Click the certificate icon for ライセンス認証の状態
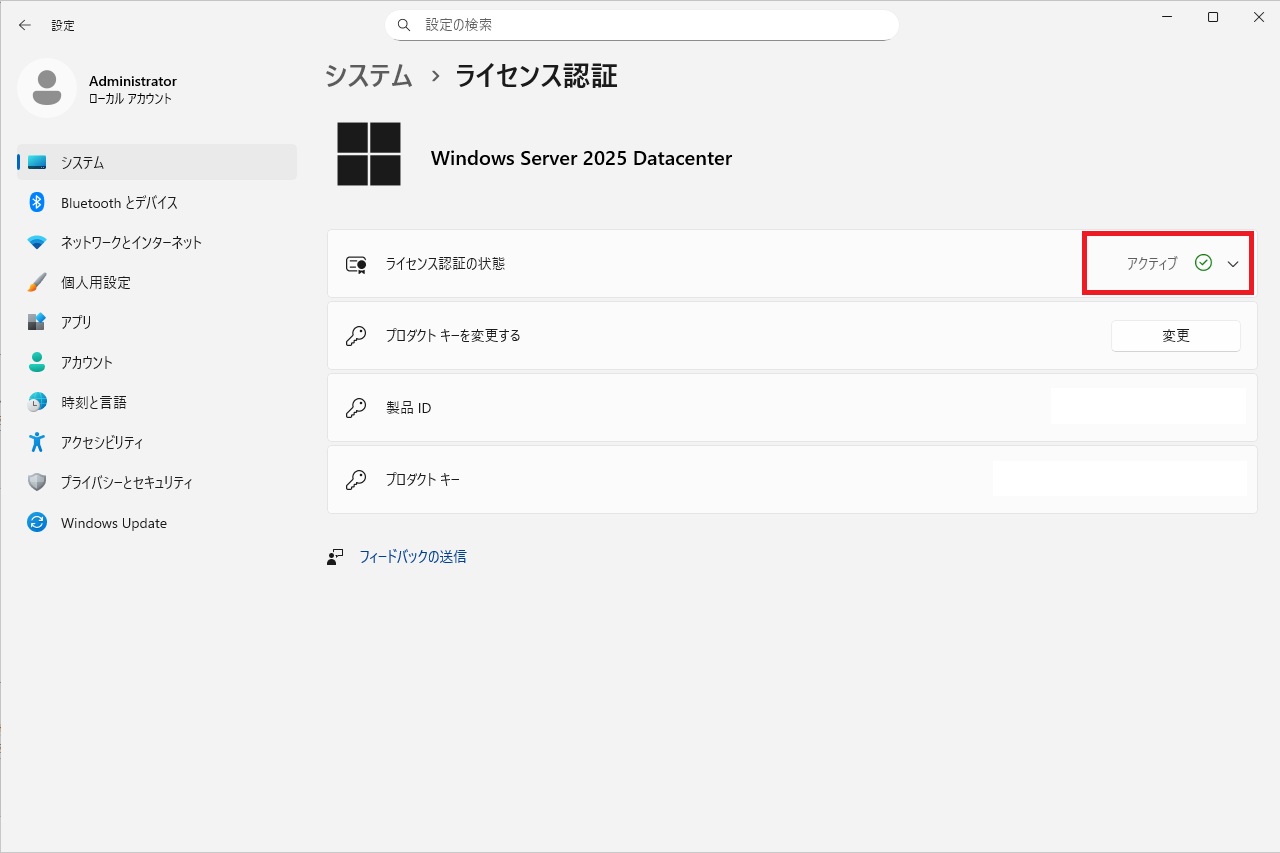The image size is (1280, 853). 356,264
